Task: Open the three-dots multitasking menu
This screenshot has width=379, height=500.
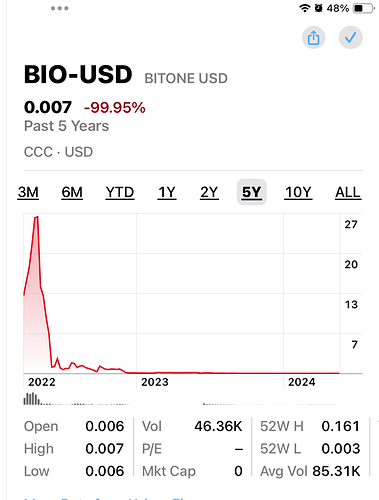Action: point(60,8)
